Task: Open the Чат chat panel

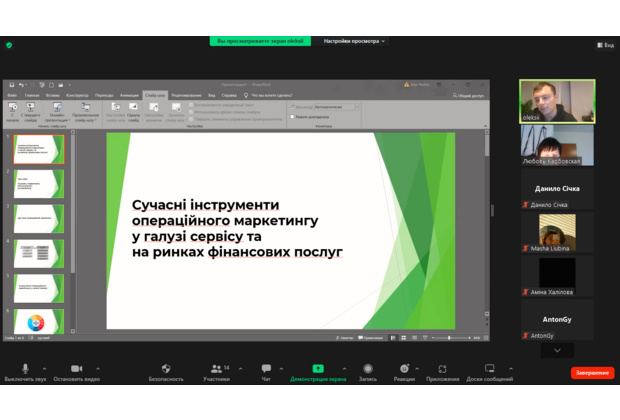Action: (x=266, y=369)
